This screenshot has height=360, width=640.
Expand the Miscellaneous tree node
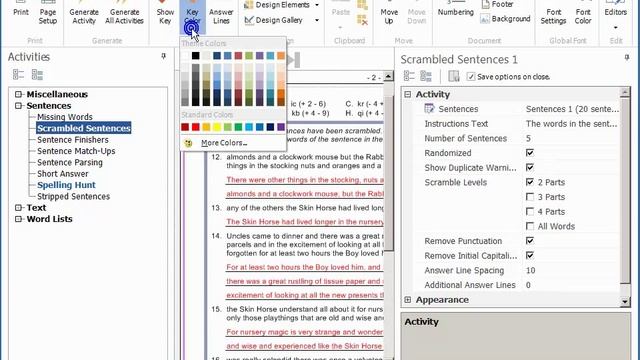pyautogui.click(x=18, y=94)
